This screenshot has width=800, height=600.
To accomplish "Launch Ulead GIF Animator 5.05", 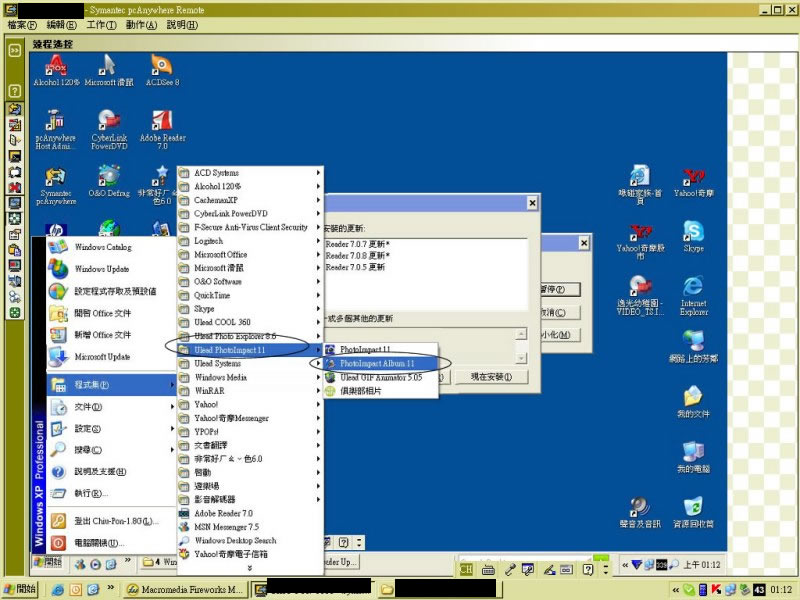I will (x=381, y=377).
